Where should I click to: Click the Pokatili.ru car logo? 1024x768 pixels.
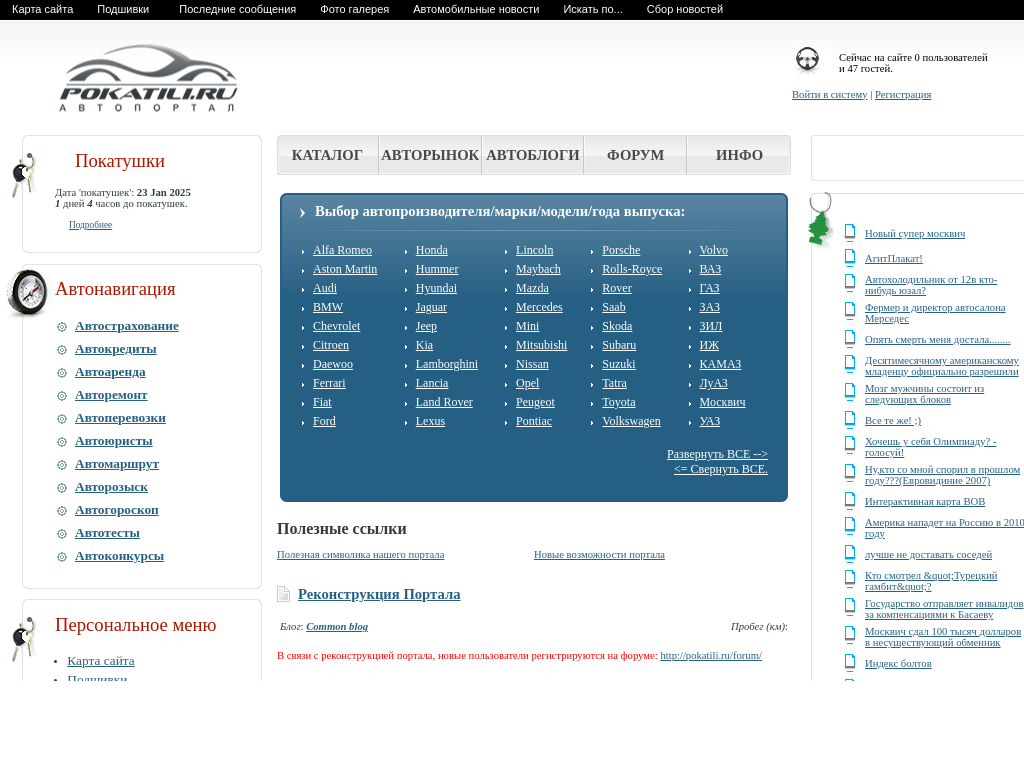coord(148,78)
